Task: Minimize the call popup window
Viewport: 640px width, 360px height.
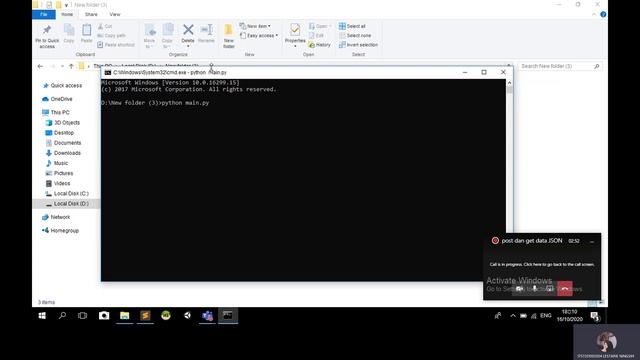Action: point(592,241)
